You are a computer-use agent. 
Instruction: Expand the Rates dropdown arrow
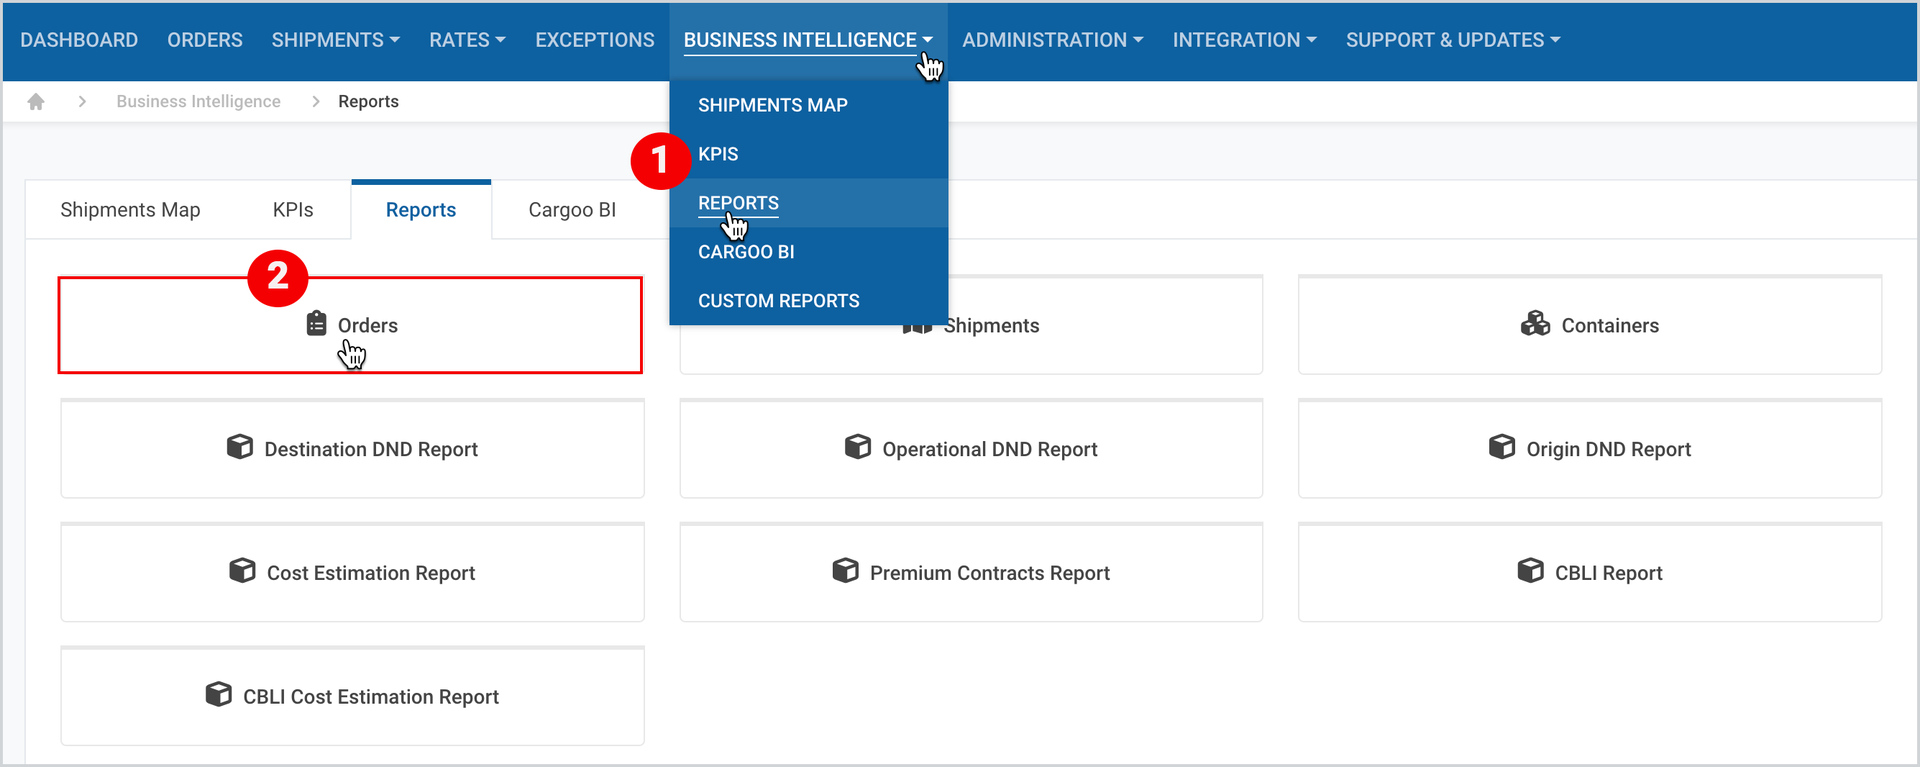coord(500,40)
